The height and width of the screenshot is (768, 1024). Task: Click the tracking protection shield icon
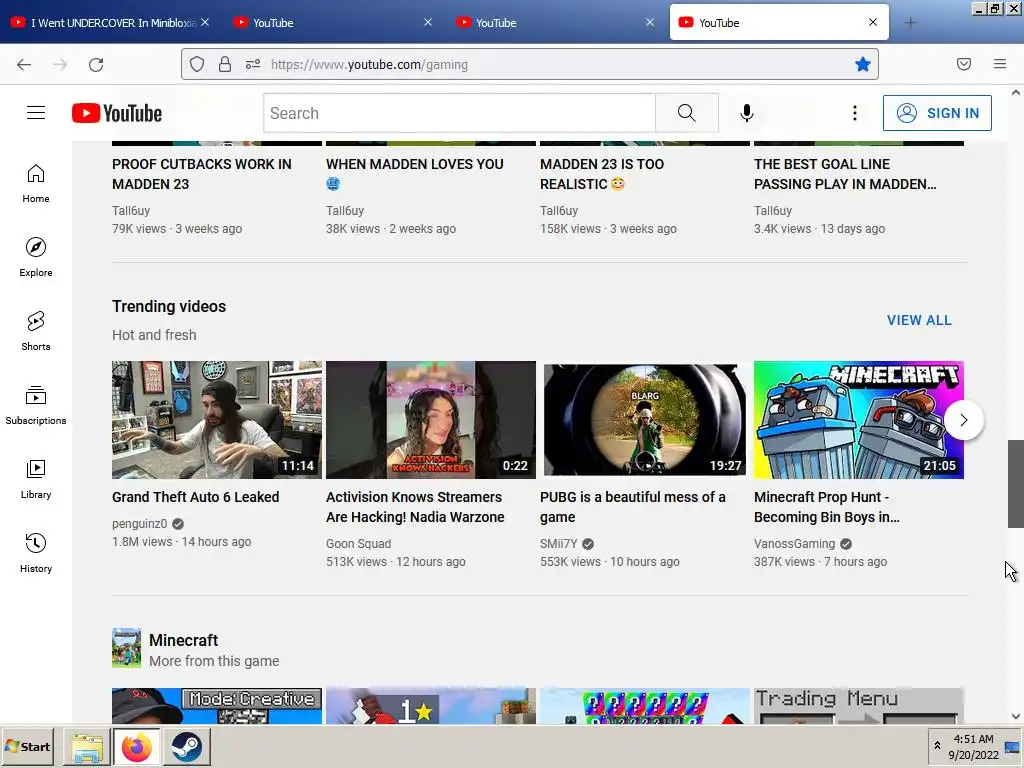197,64
